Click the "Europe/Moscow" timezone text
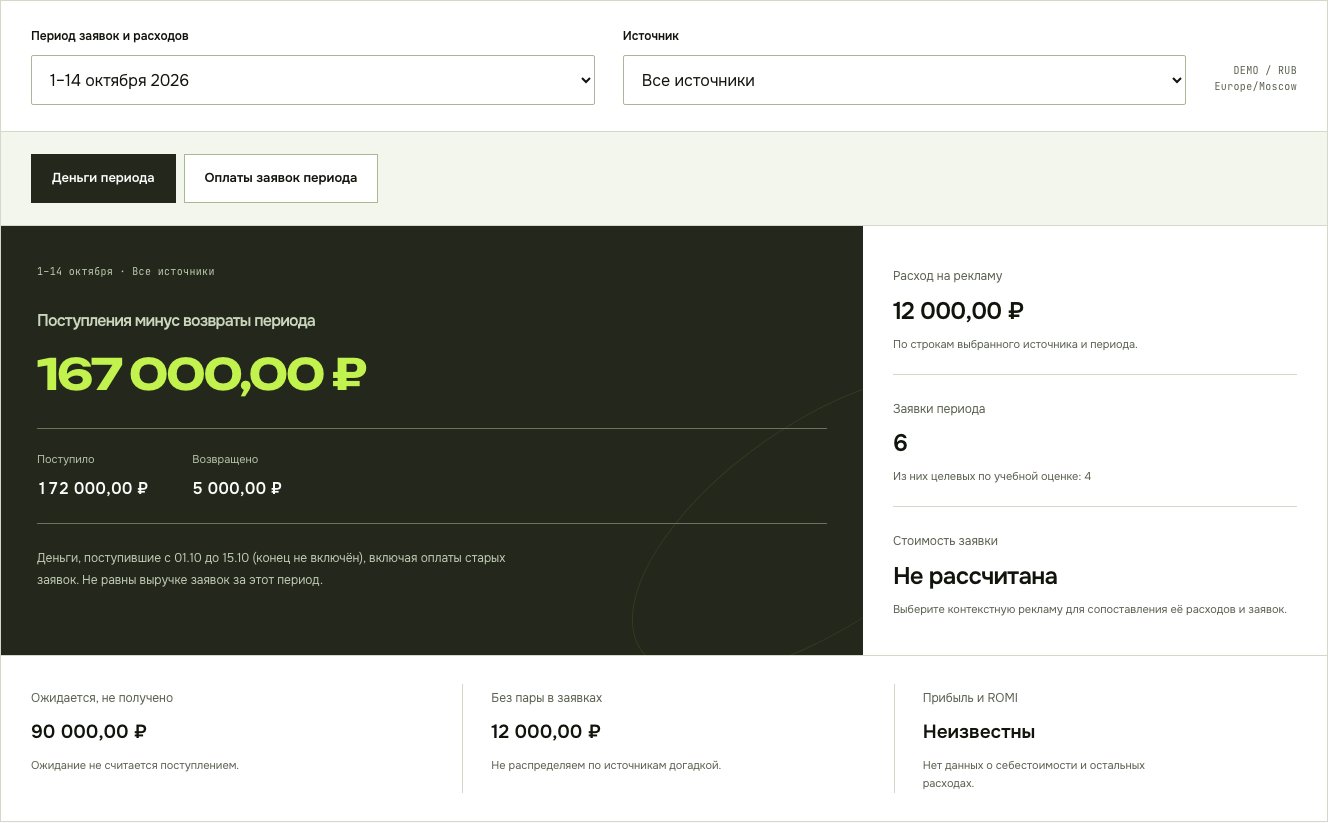 (x=1256, y=86)
